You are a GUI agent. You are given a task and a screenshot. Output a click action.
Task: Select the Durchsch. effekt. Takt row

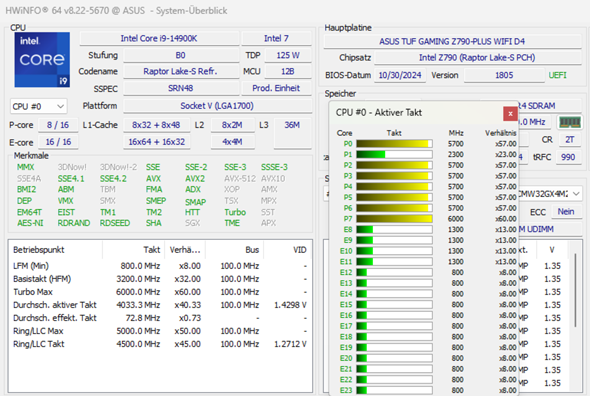pyautogui.click(x=160, y=318)
